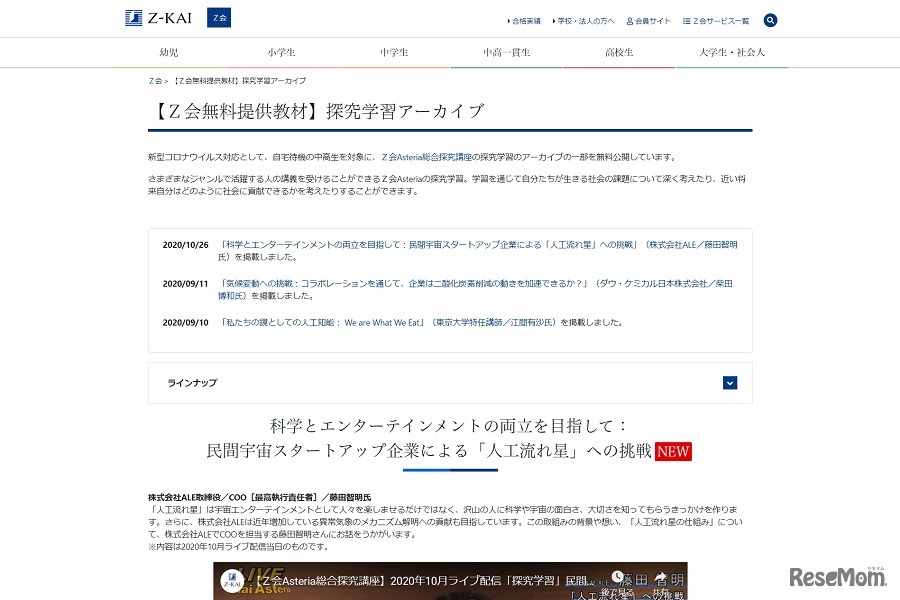Click the blue Z会 square badge

point(218,17)
